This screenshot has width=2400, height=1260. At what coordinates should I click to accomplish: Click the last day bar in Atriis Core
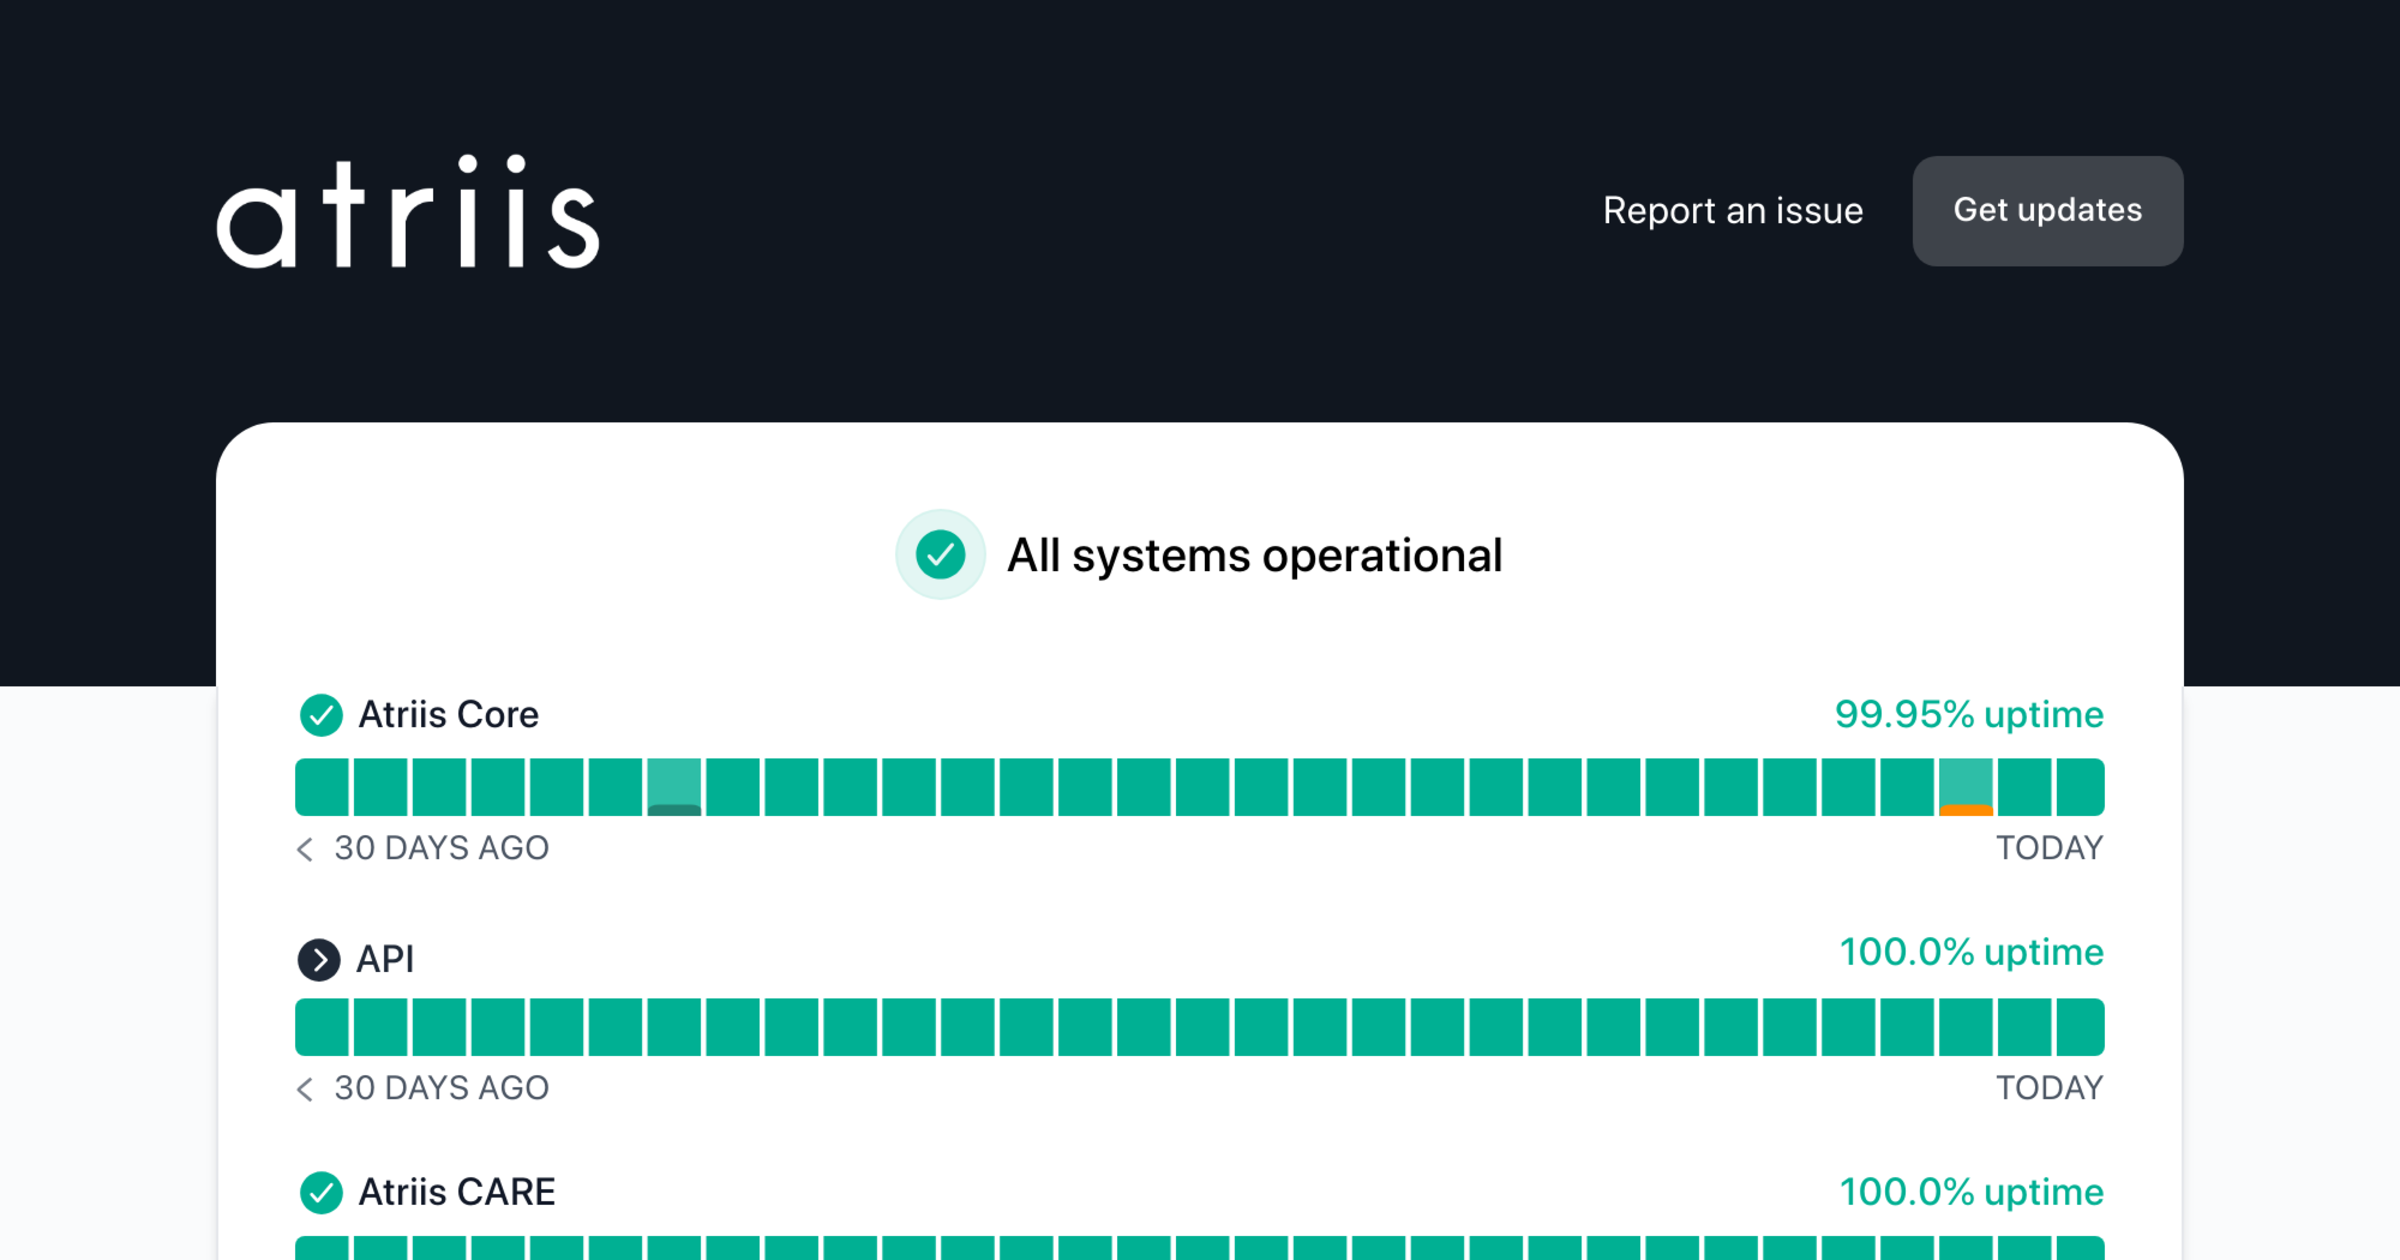pyautogui.click(x=2080, y=787)
